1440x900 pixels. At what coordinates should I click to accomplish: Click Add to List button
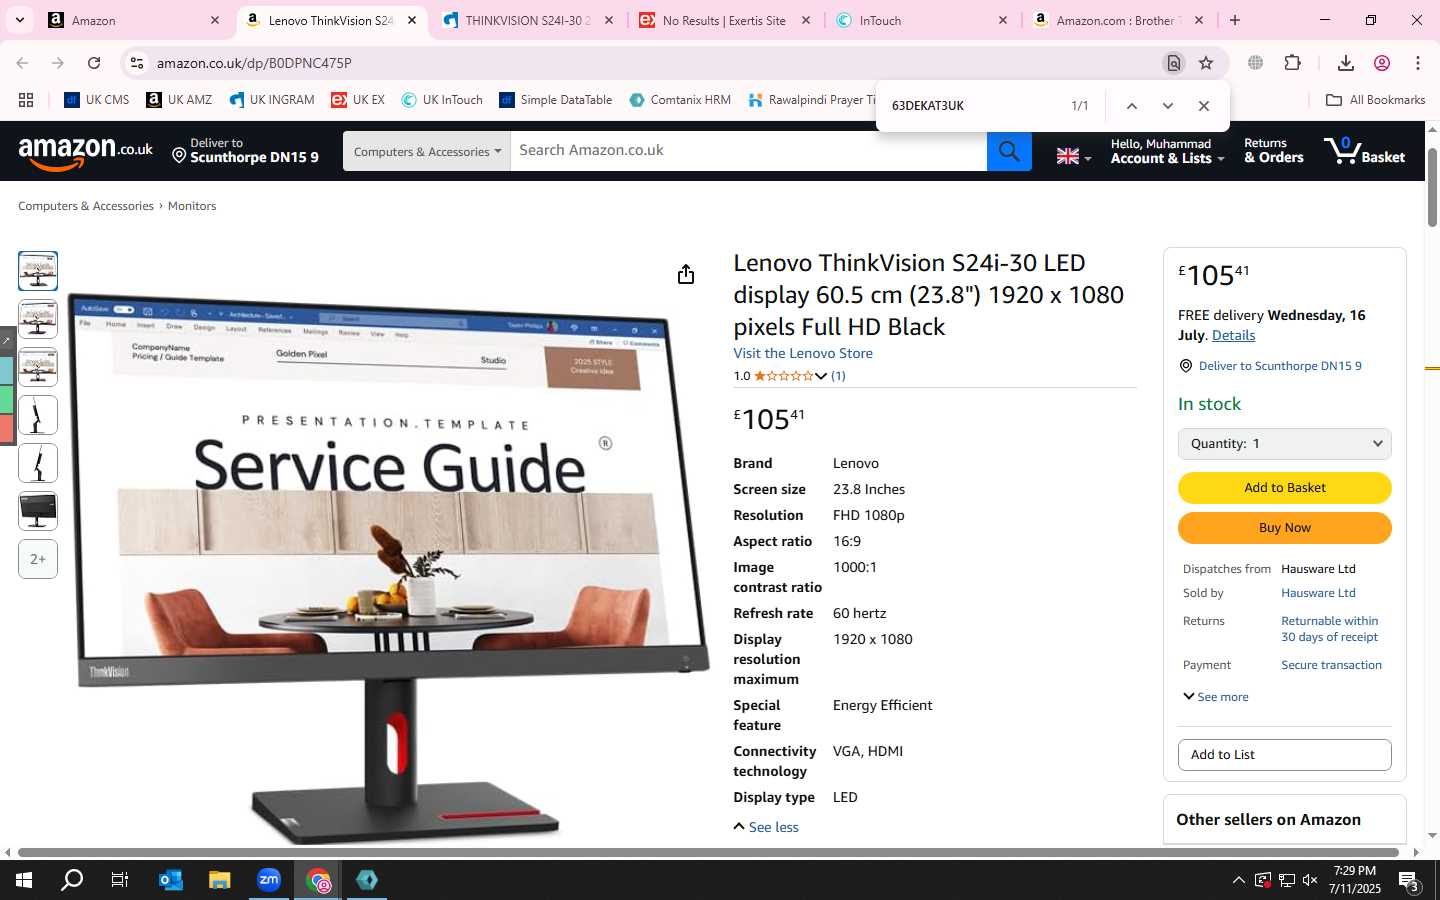[x=1284, y=755]
